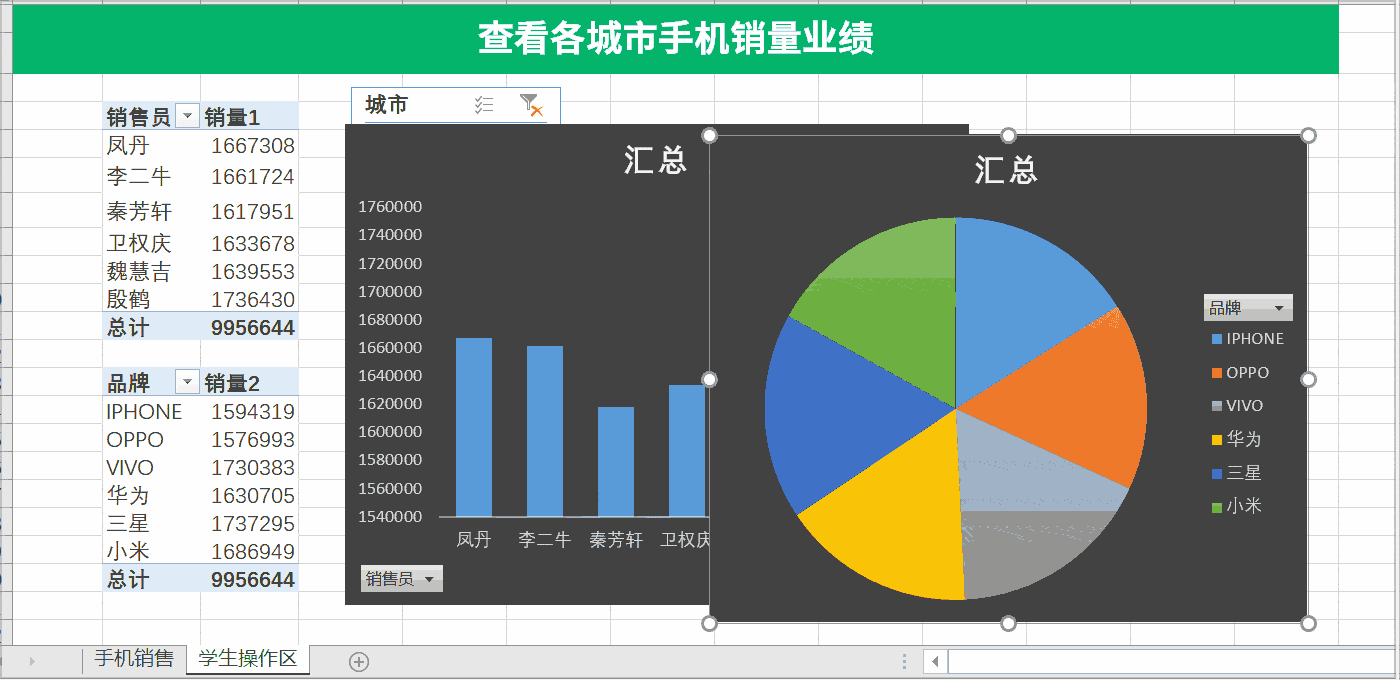1400x680 pixels.
Task: Click the OPPO legend entry
Action: coord(1240,372)
